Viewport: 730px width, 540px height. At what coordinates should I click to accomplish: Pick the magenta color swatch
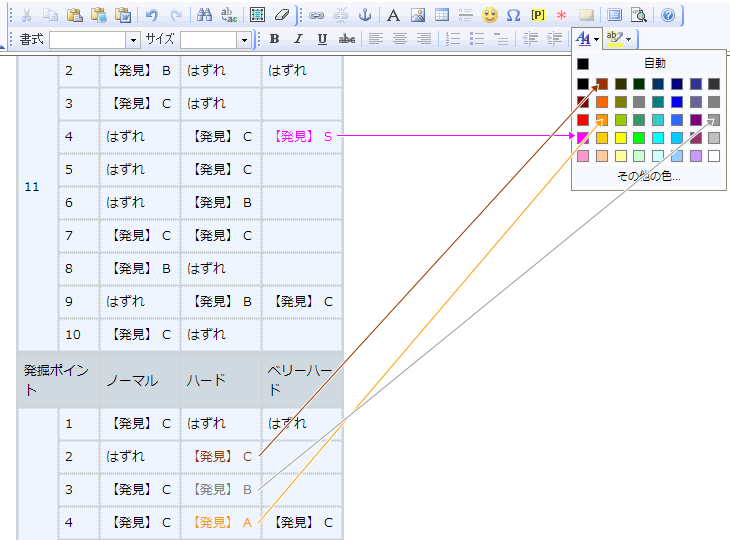click(583, 138)
